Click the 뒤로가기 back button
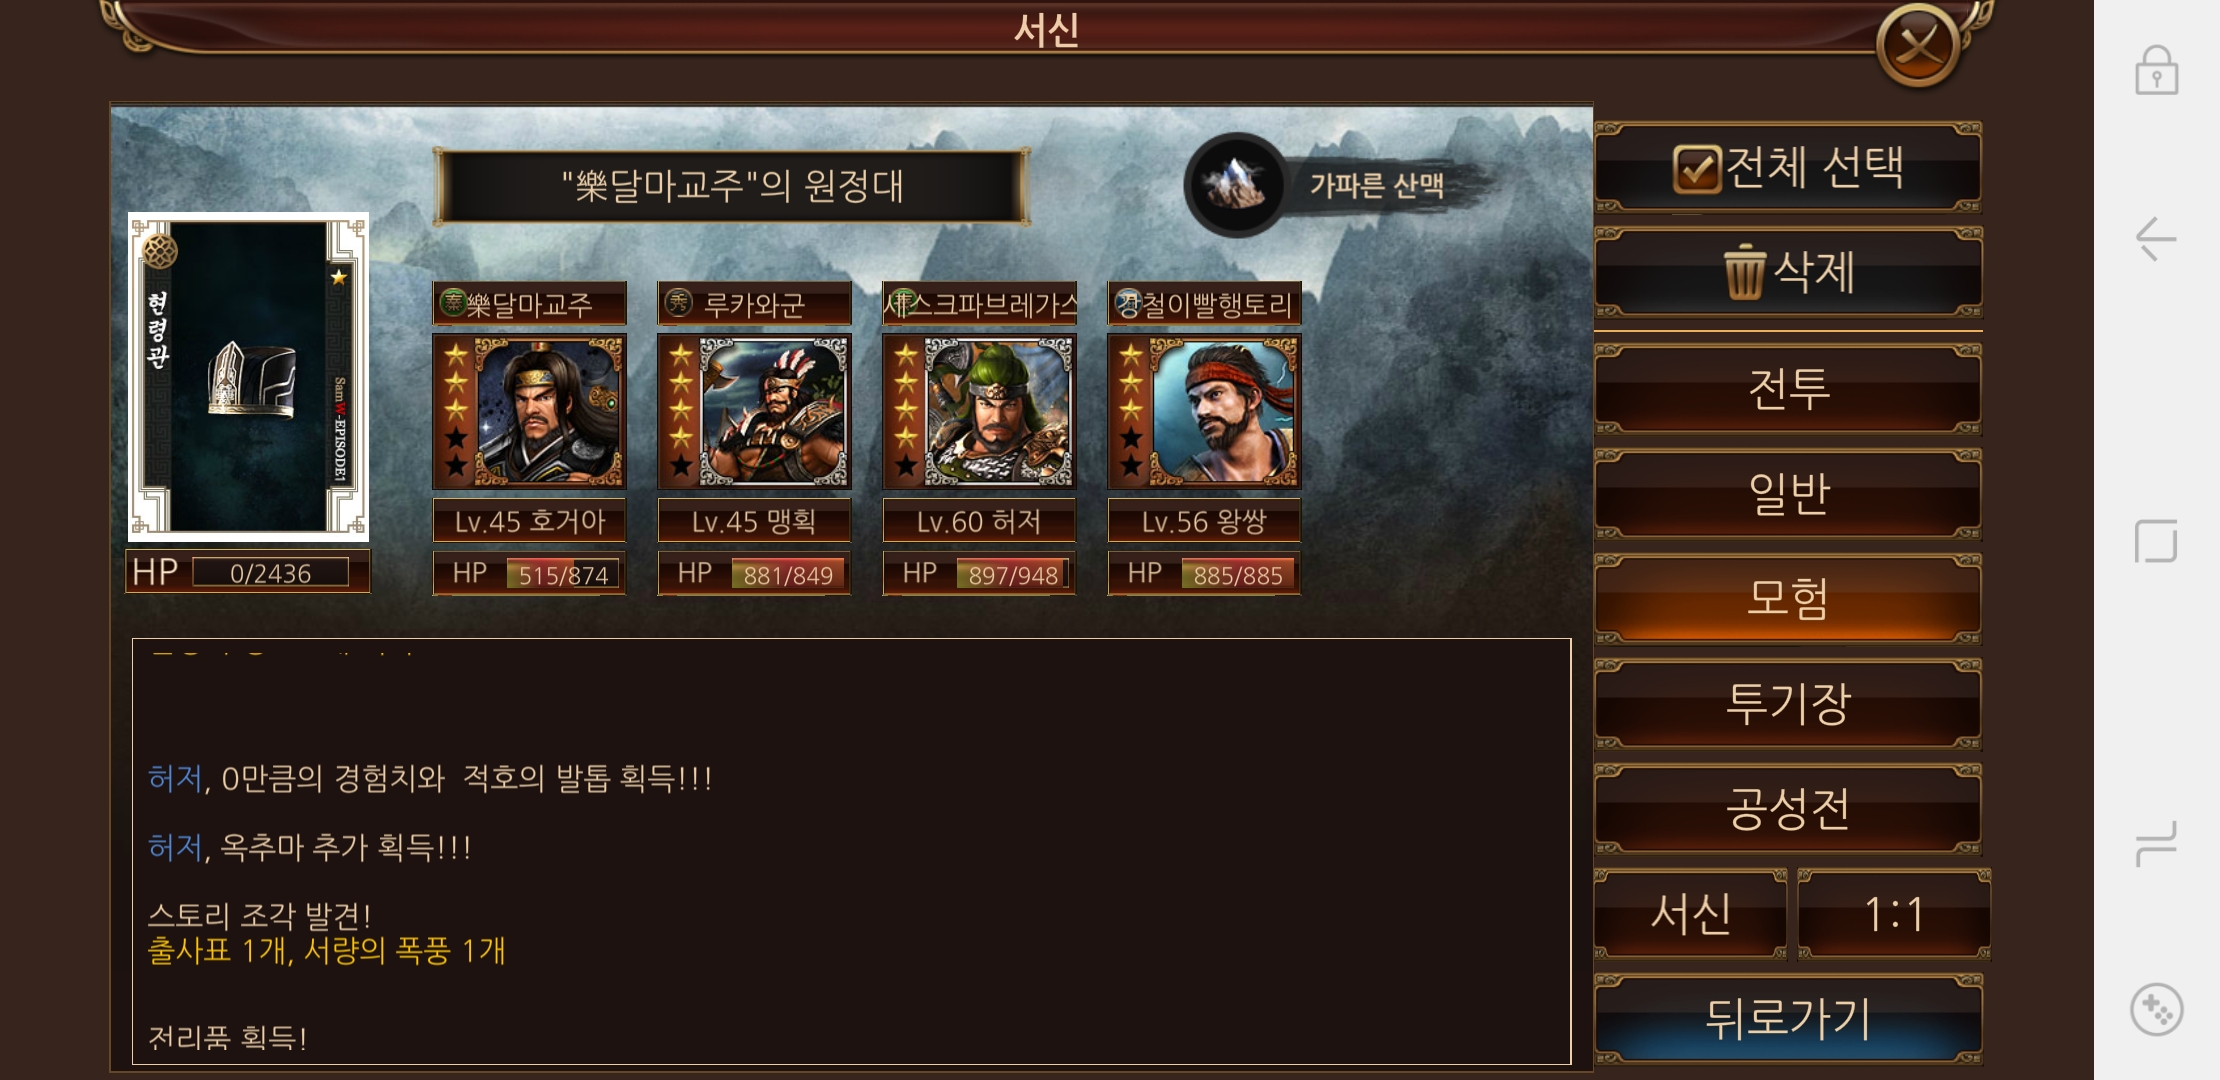This screenshot has width=2220, height=1080. pos(1788,1018)
